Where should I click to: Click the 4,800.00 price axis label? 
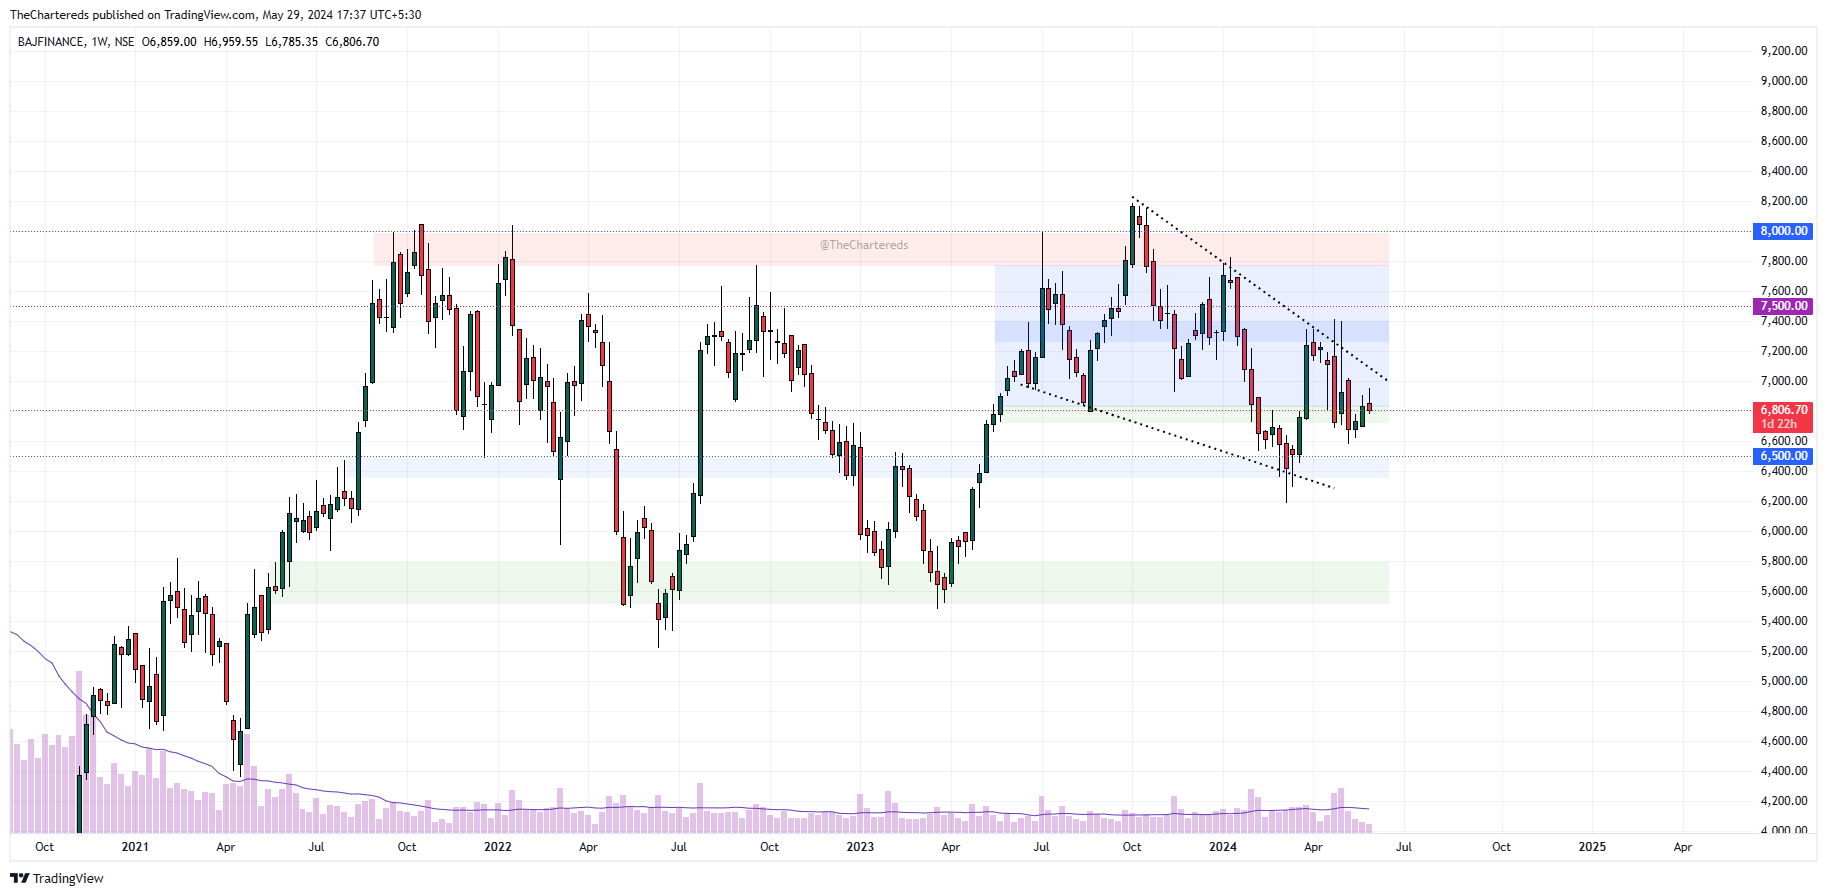1784,711
